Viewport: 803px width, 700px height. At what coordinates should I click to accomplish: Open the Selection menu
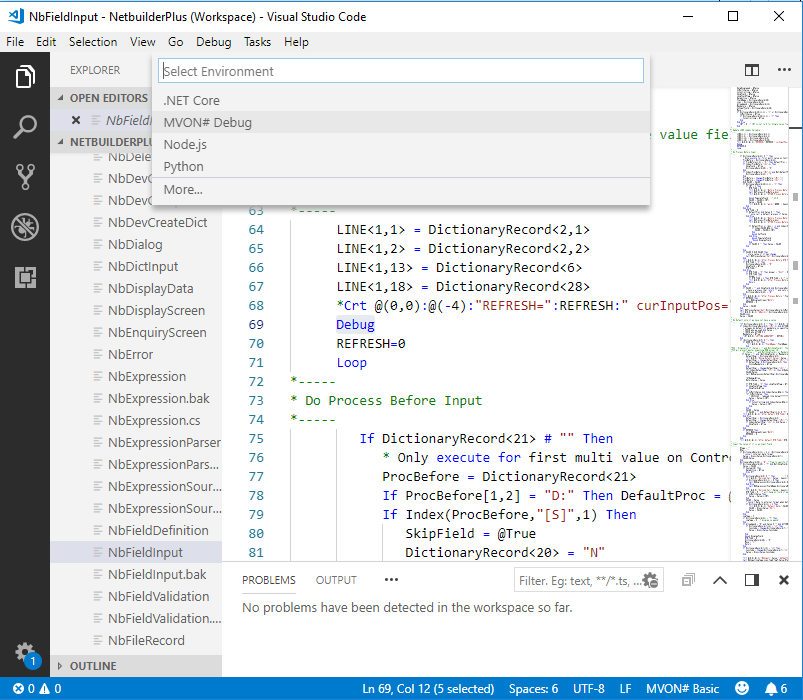coord(93,42)
